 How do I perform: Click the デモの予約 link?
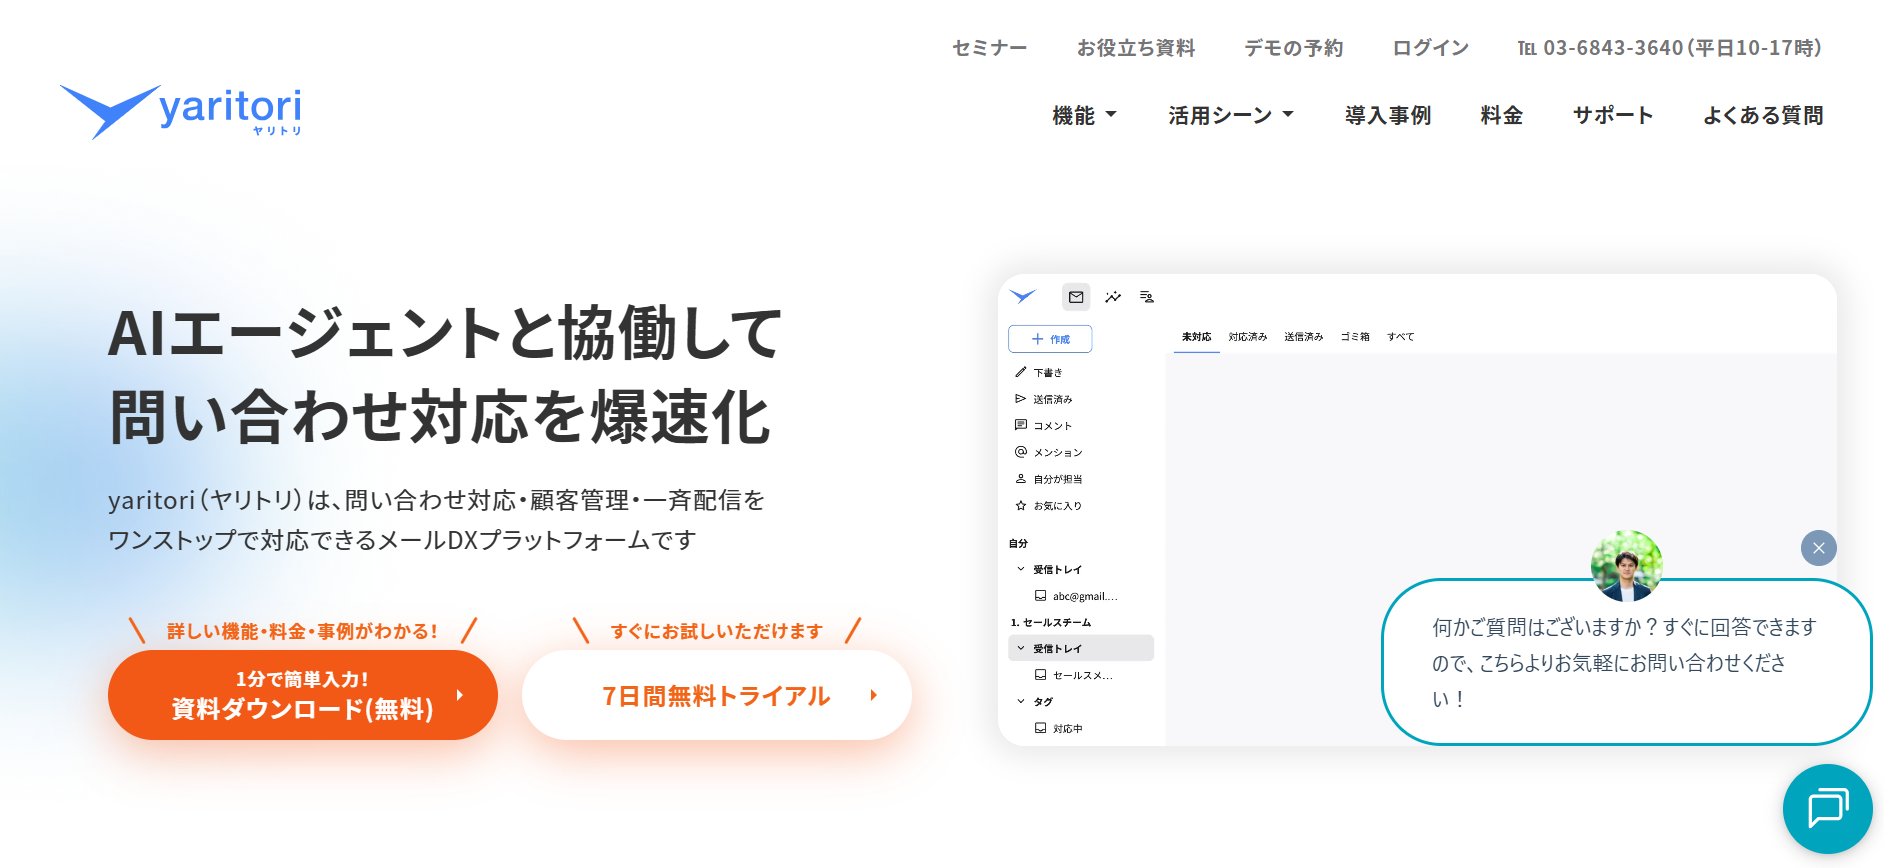[1293, 48]
